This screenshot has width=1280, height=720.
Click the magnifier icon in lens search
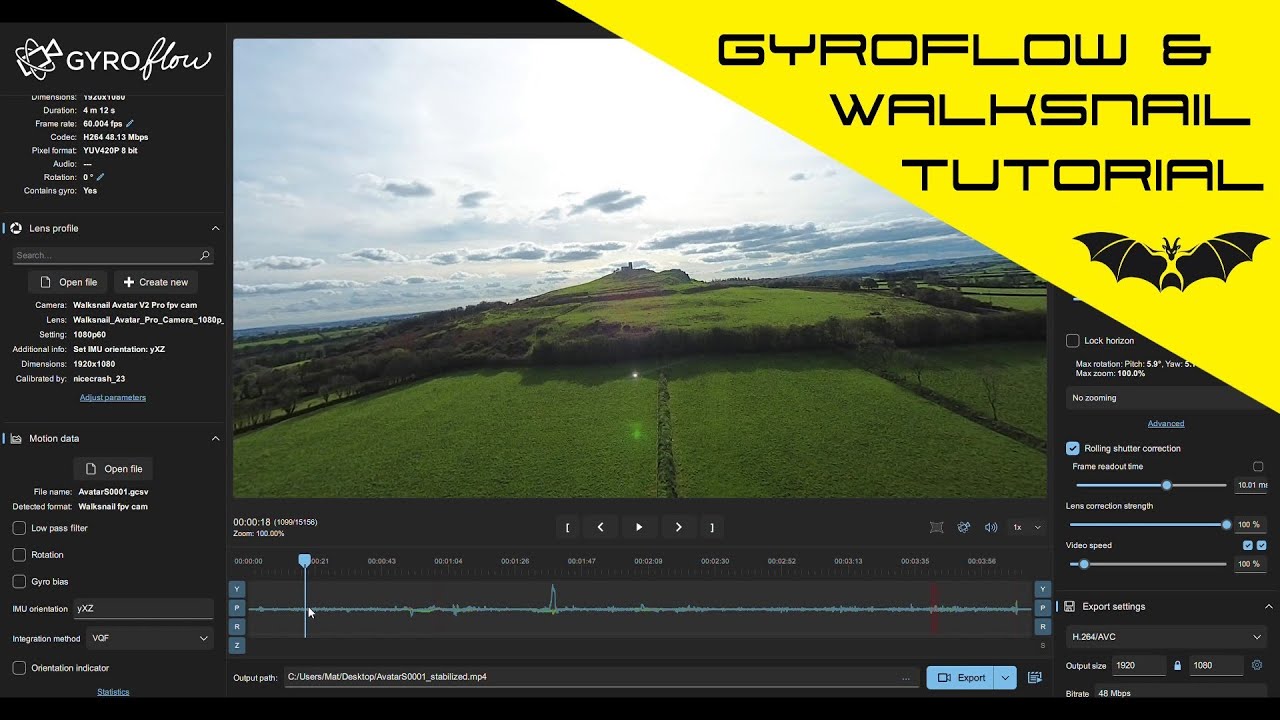pos(205,256)
